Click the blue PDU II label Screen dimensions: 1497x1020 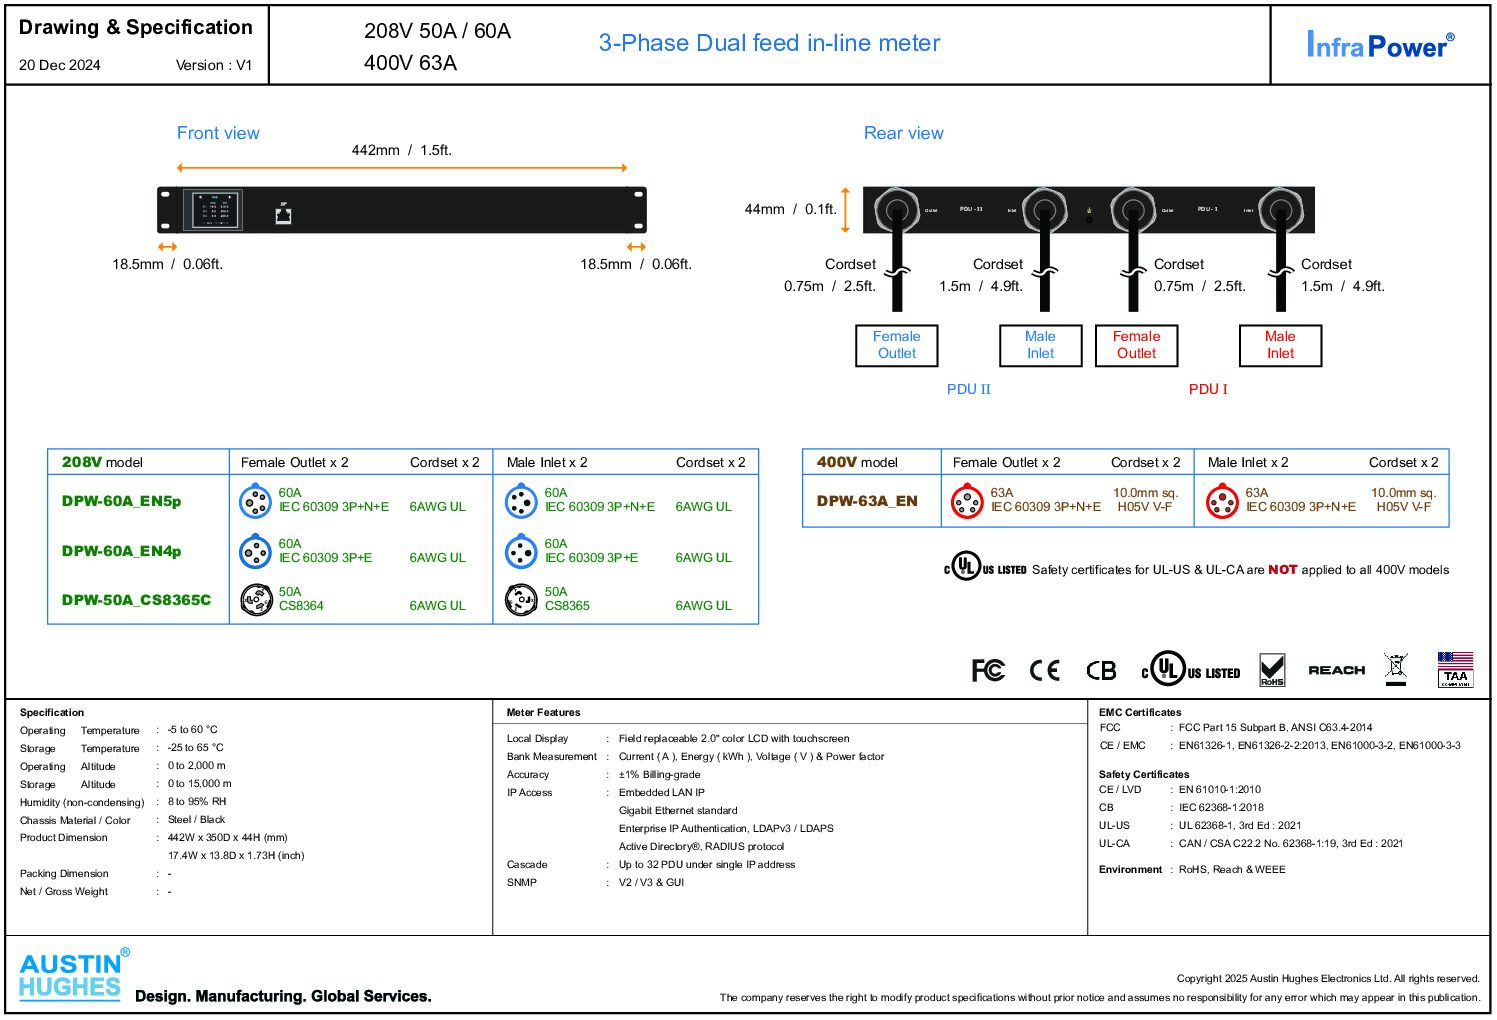(x=969, y=389)
